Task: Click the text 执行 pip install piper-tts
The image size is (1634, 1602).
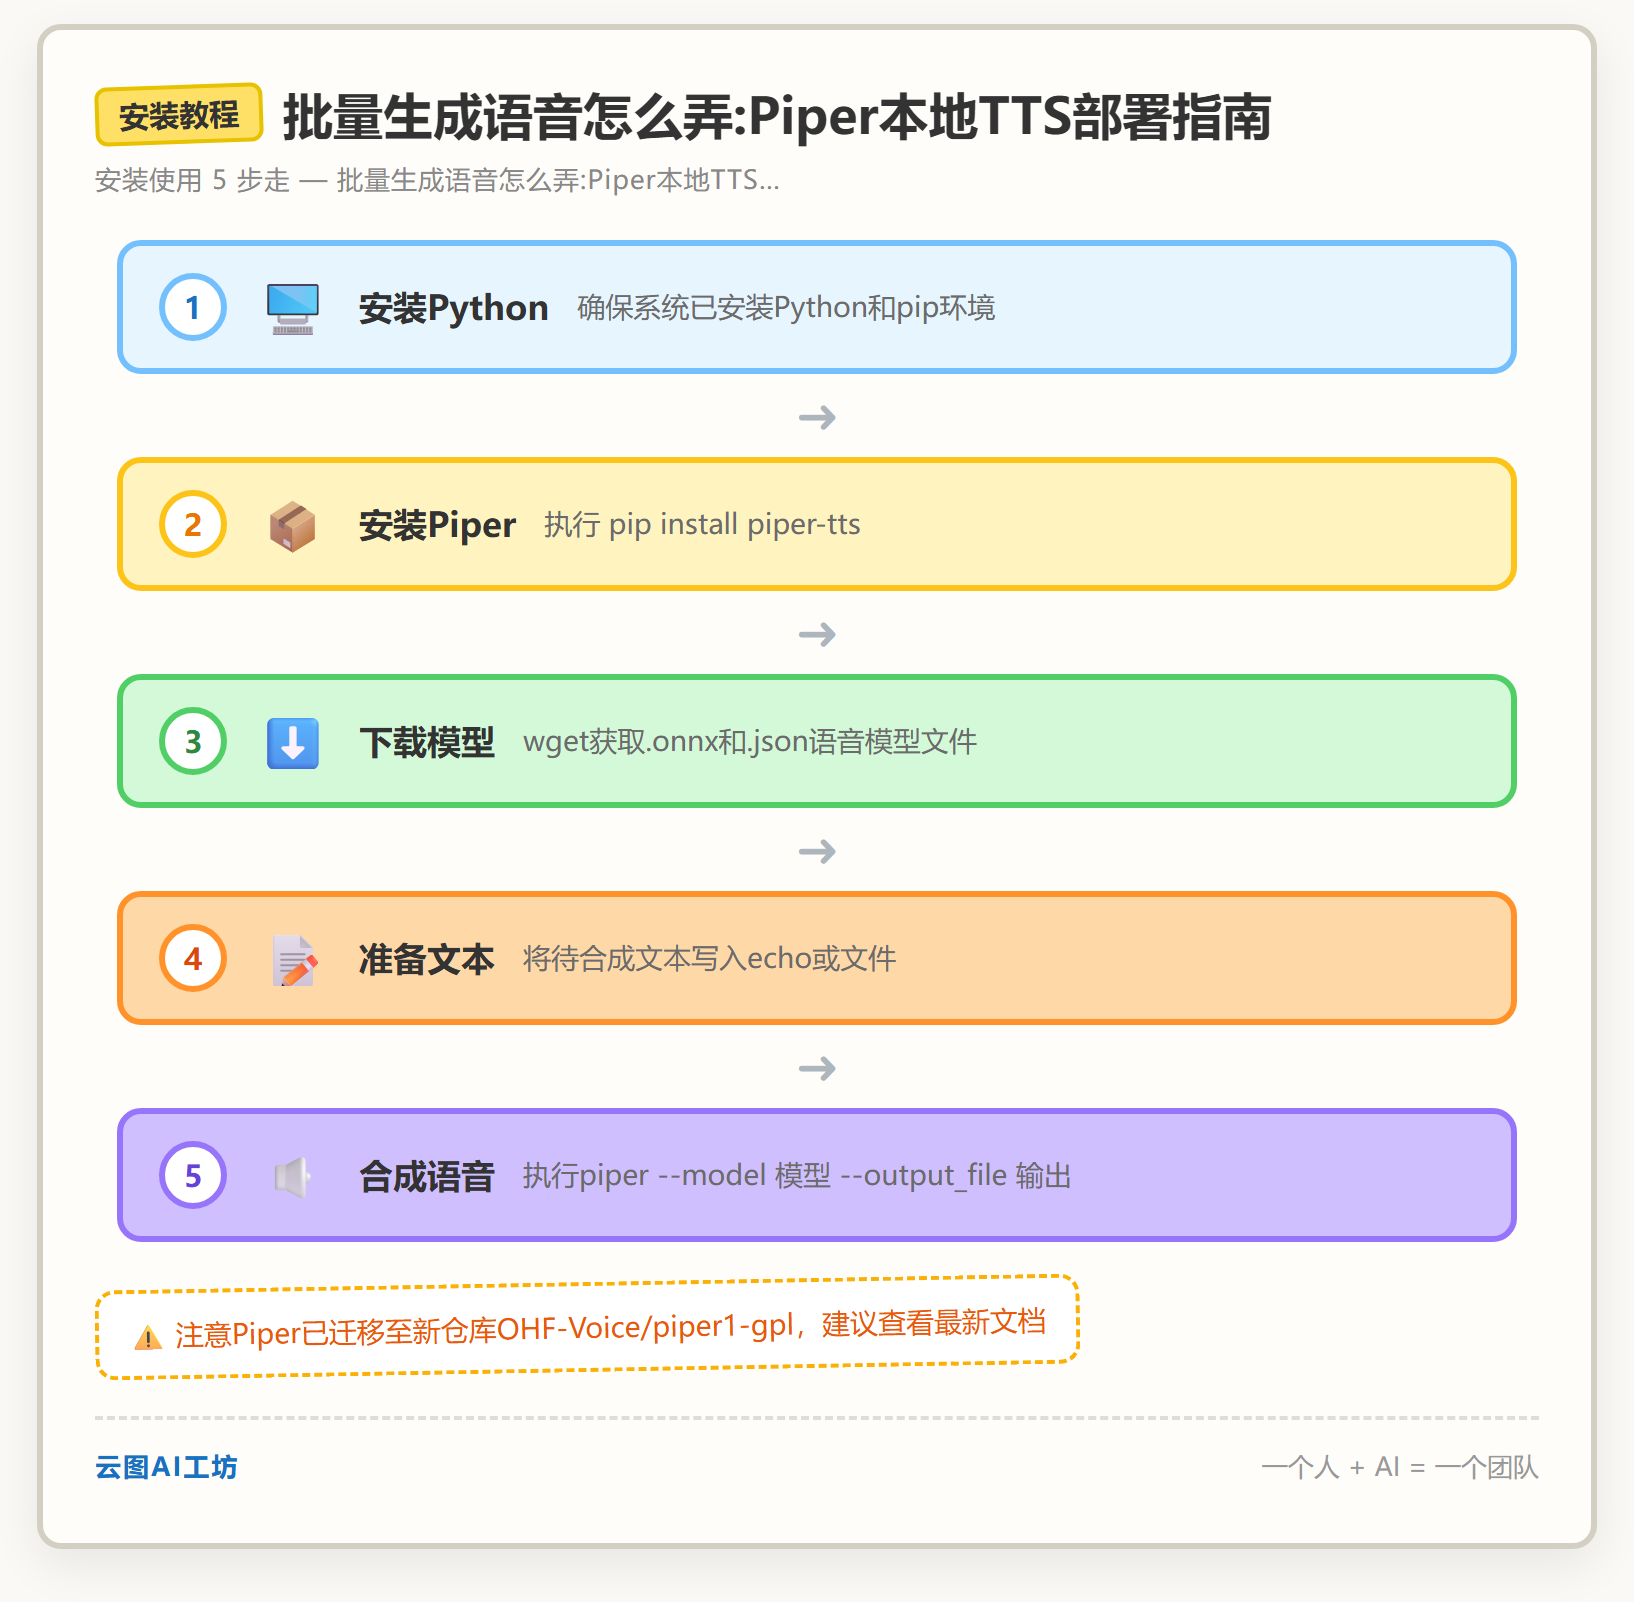Action: pyautogui.click(x=702, y=525)
